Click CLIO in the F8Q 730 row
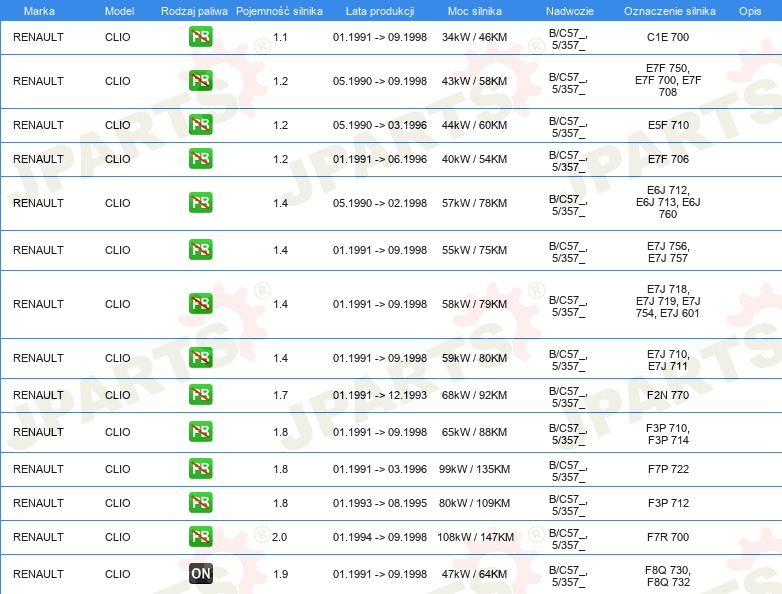Screen dimensions: 782x594 [x=118, y=574]
